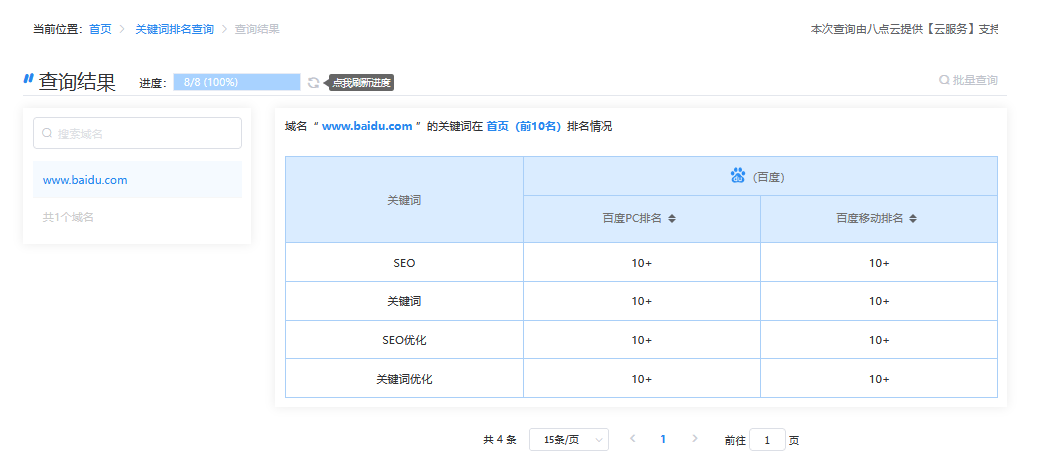Click the page jump number input
The width and height of the screenshot is (1043, 464).
(767, 440)
